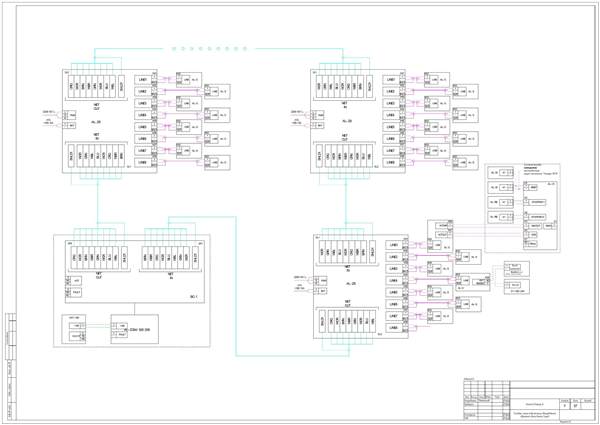600x425 pixels.
Task: Select the NET IN label in lower-left cabinet
Action: tap(170, 276)
